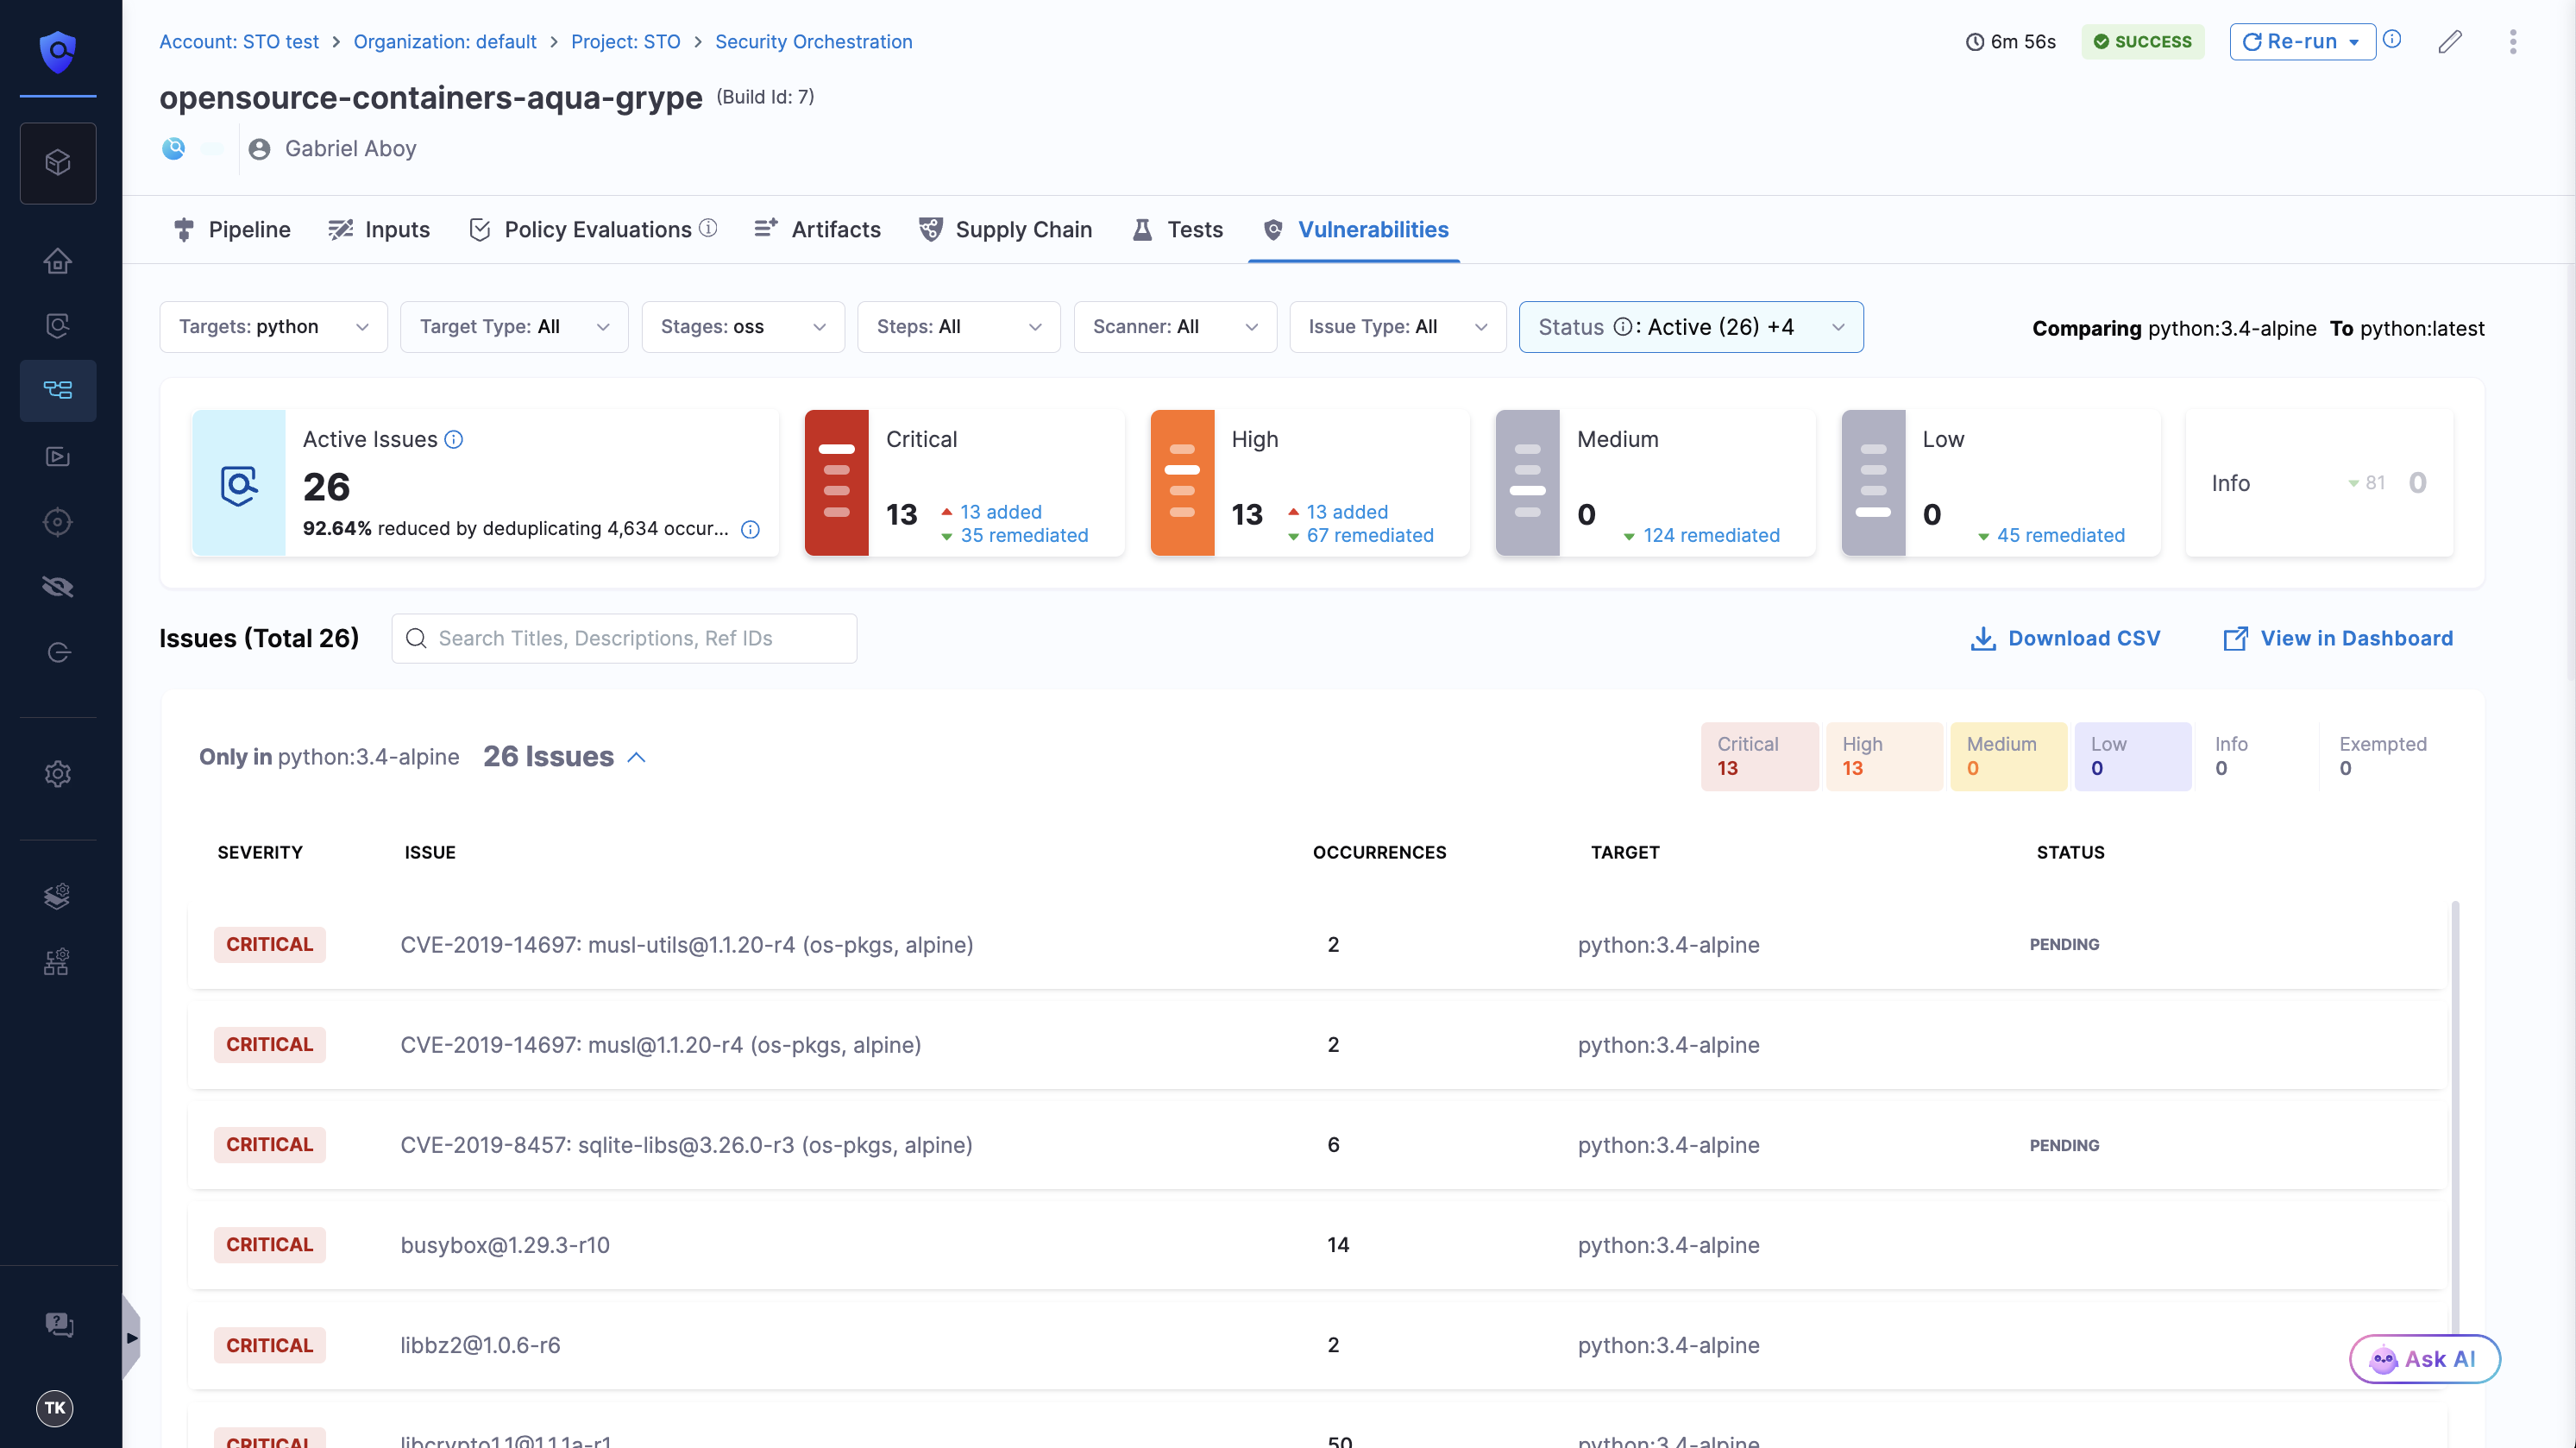Open the Supply Chain tab
The height and width of the screenshot is (1448, 2576).
coord(1006,230)
